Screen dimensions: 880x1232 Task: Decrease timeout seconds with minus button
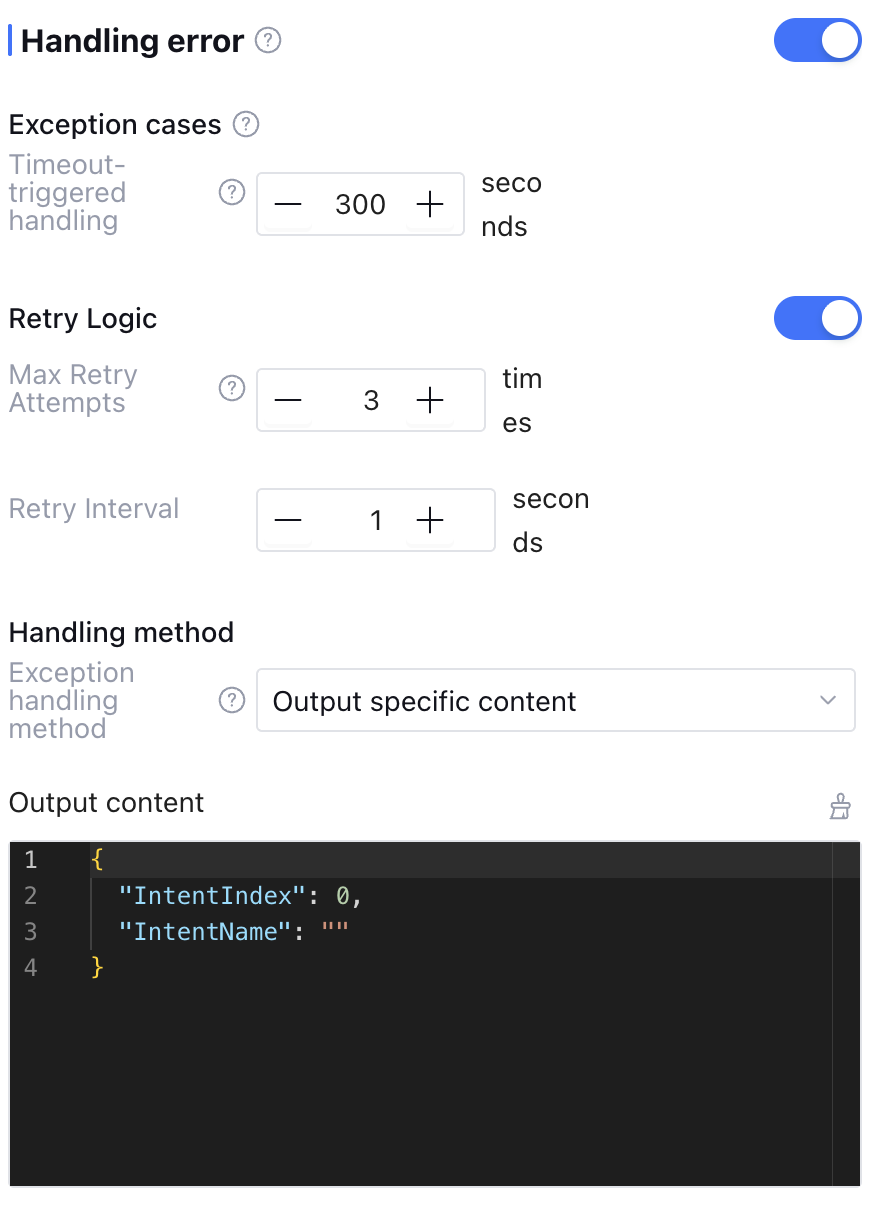coord(288,204)
